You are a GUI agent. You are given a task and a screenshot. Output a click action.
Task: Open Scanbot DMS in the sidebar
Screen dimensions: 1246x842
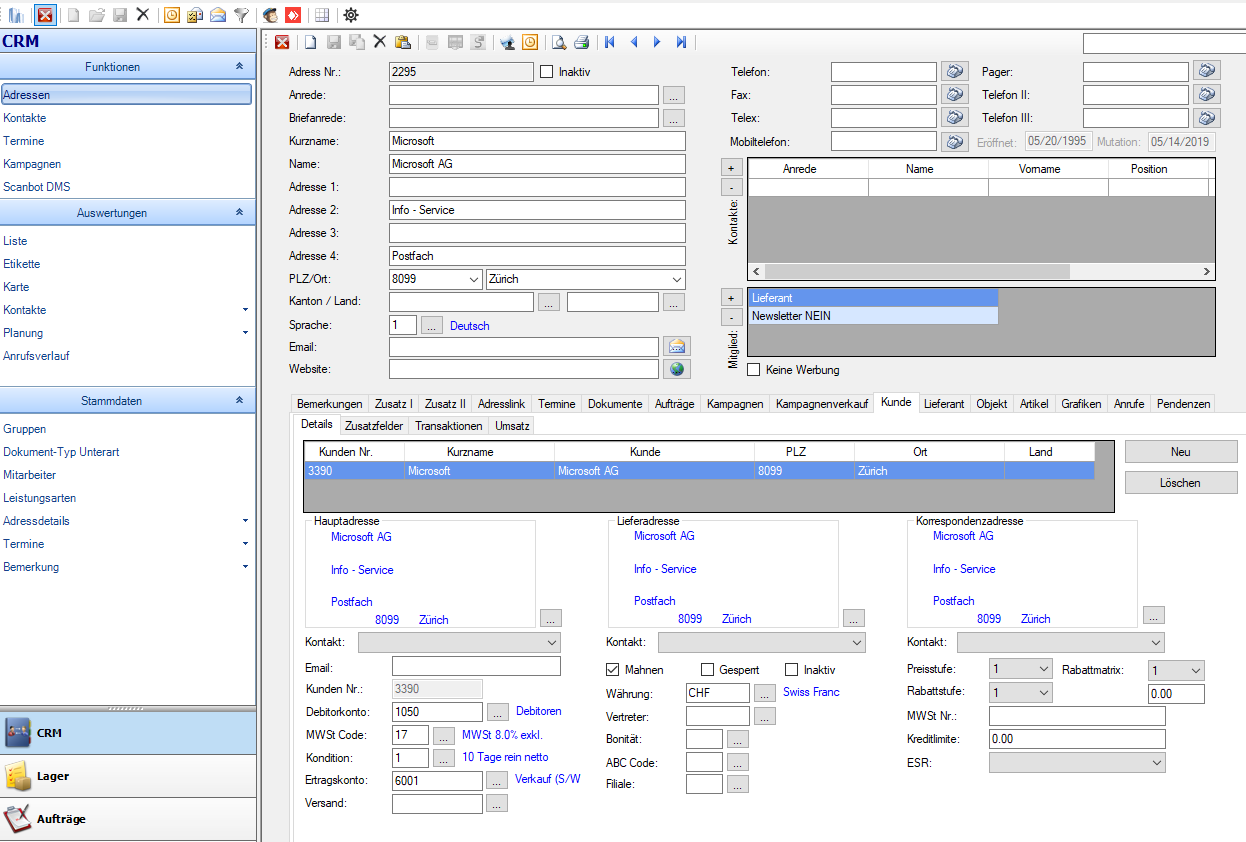point(37,187)
